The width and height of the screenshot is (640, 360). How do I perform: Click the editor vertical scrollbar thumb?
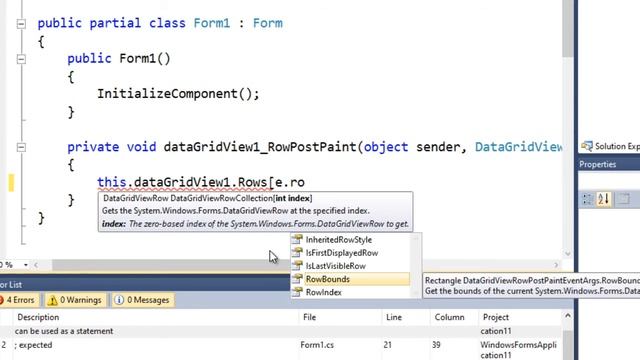tap(567, 29)
